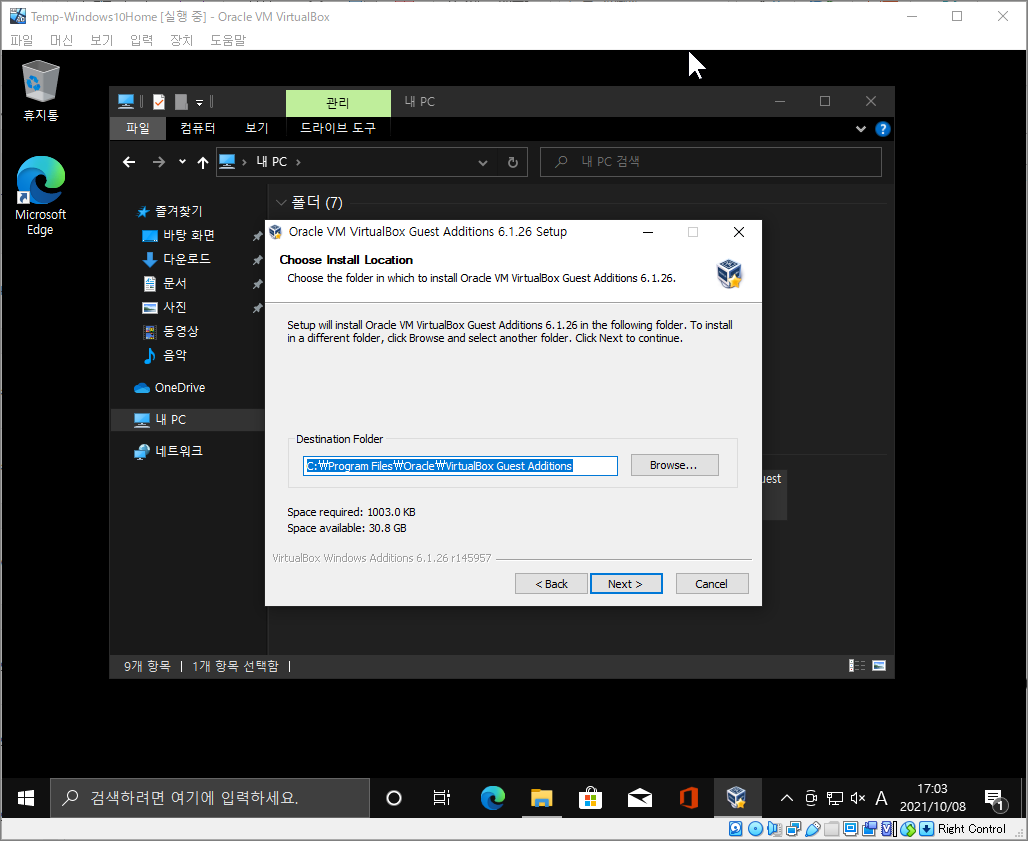Image resolution: width=1028 pixels, height=841 pixels.
Task: Refresh the Explorer address bar location
Action: 513,162
